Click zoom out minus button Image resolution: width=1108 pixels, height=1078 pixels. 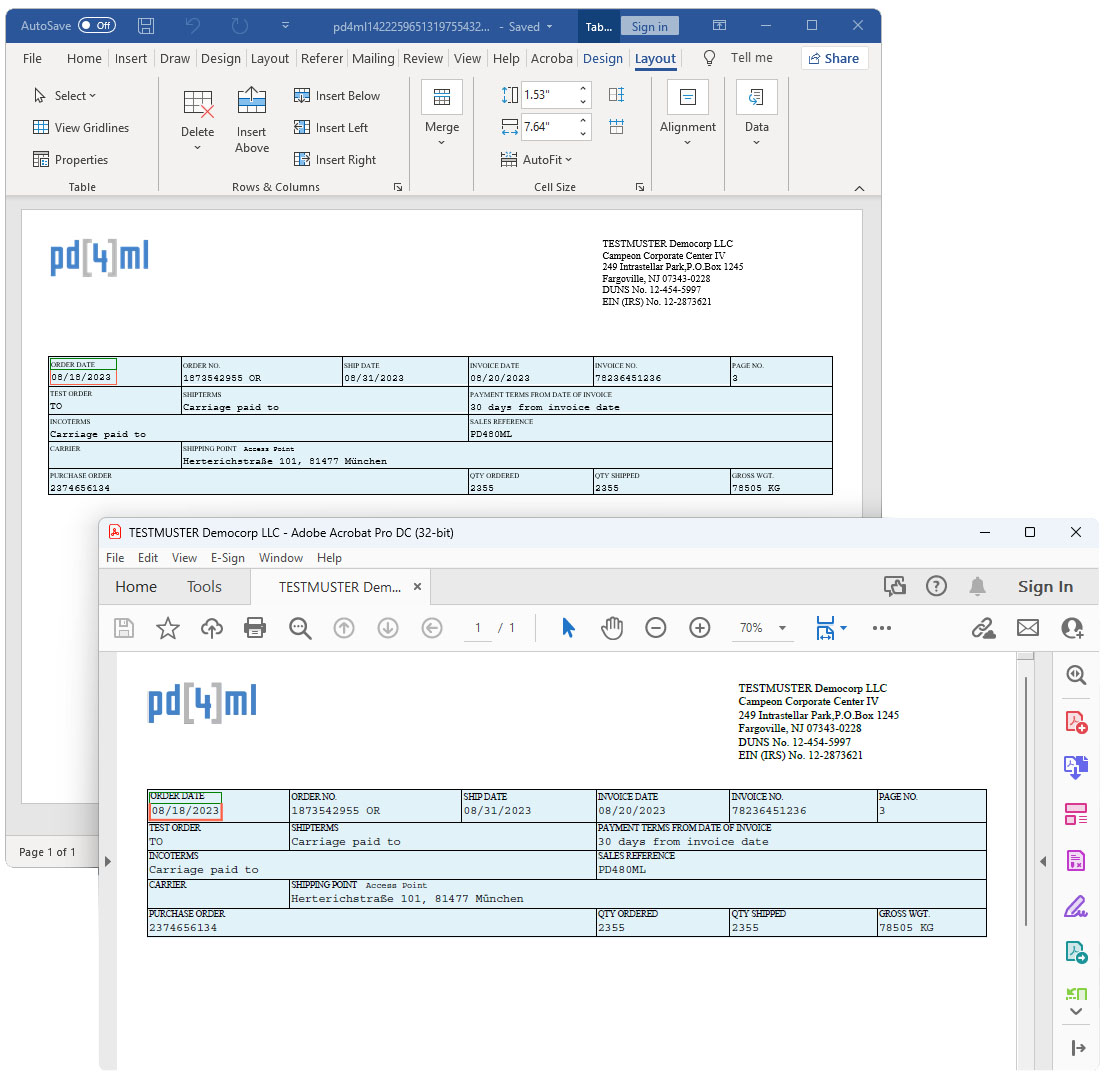tap(656, 628)
